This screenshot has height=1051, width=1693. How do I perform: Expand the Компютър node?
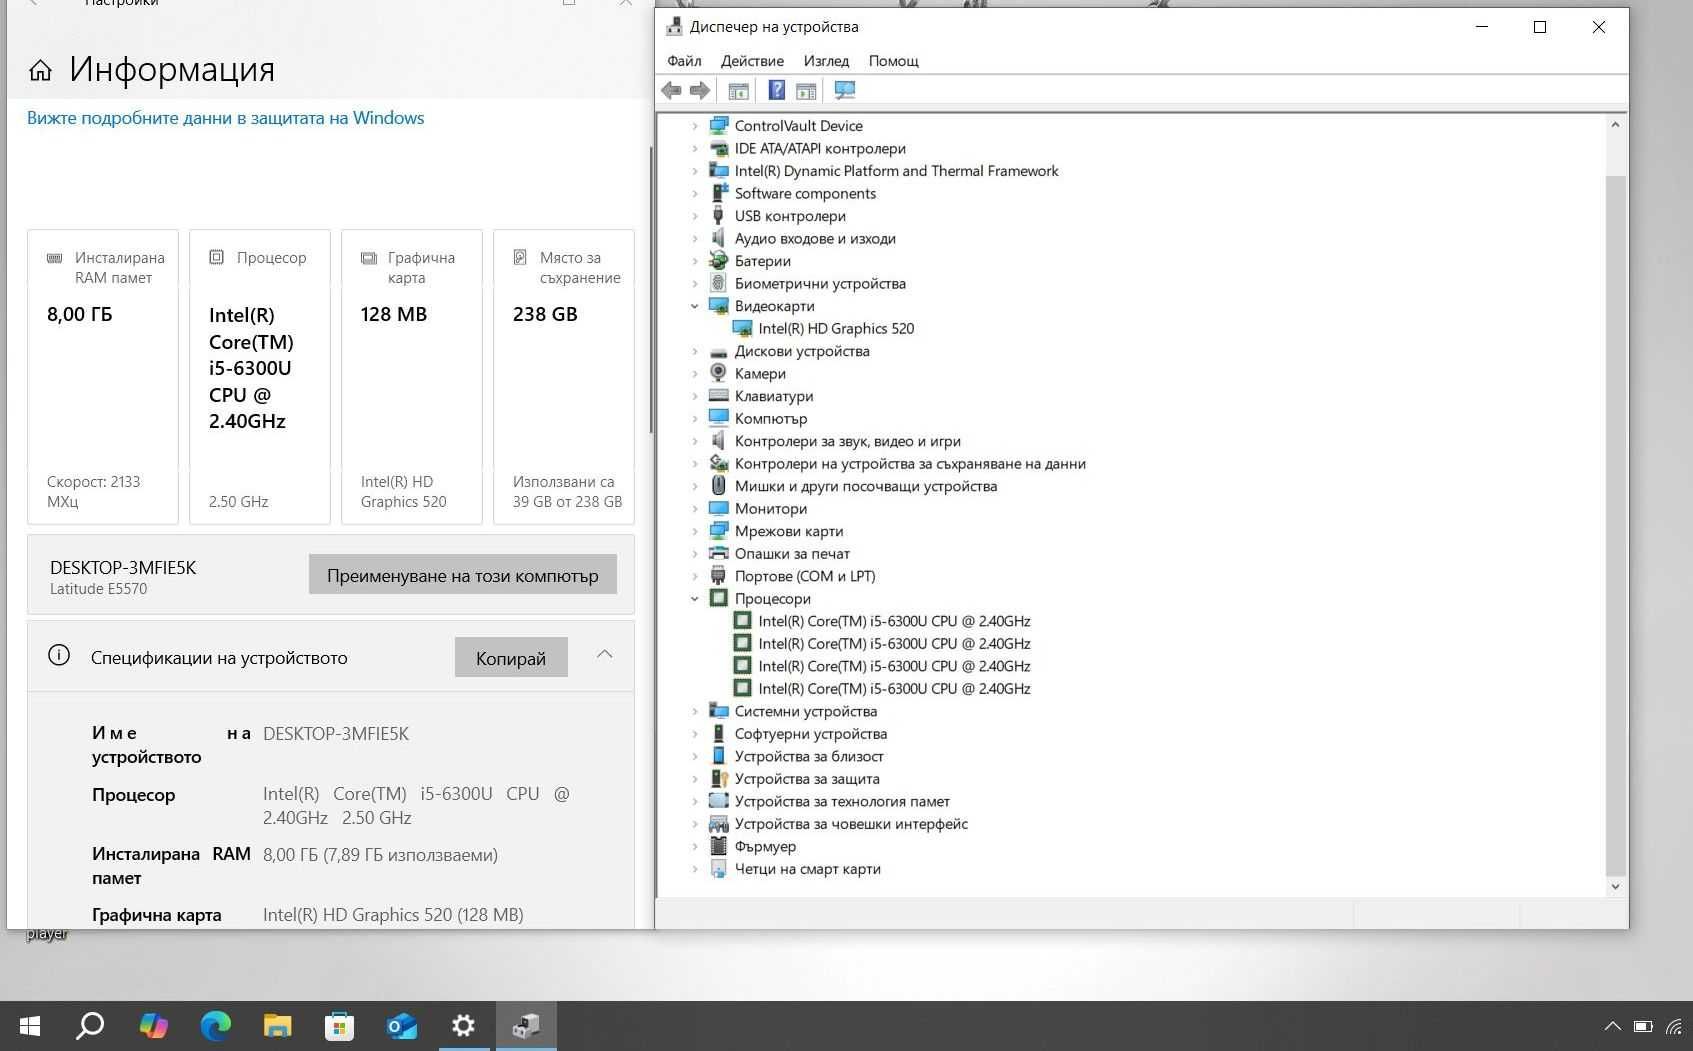click(695, 419)
